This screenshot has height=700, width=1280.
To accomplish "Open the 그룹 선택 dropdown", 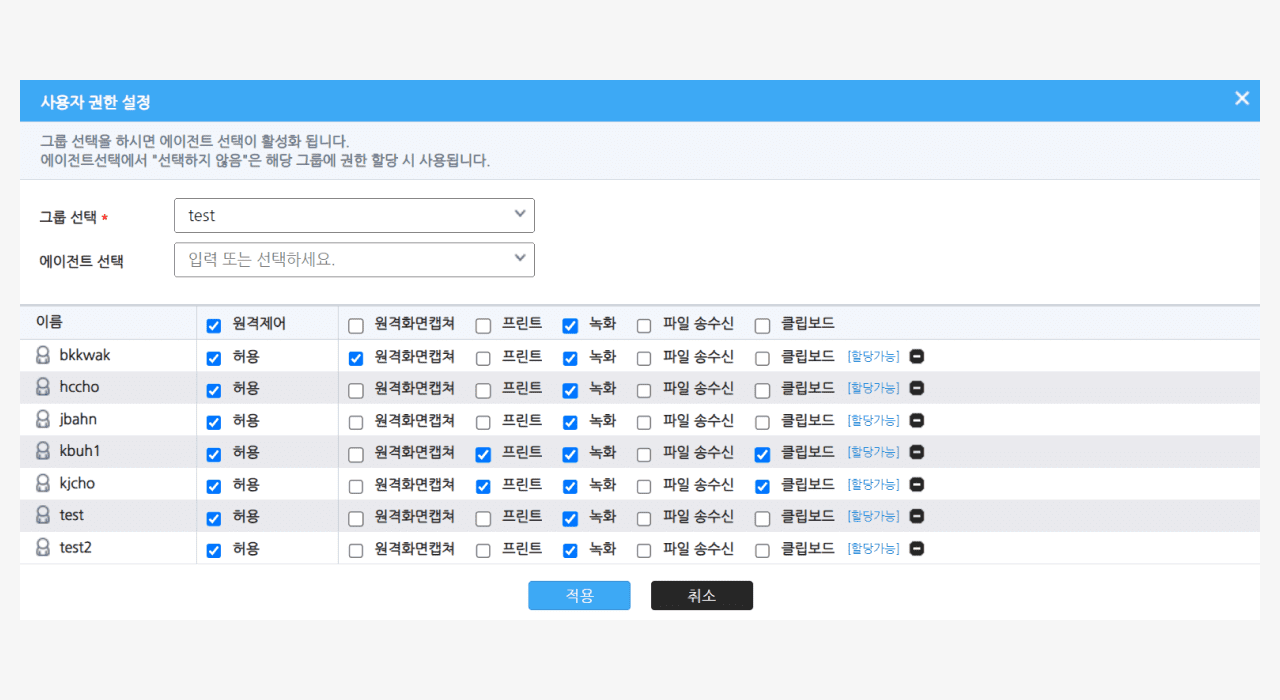I will (354, 215).
